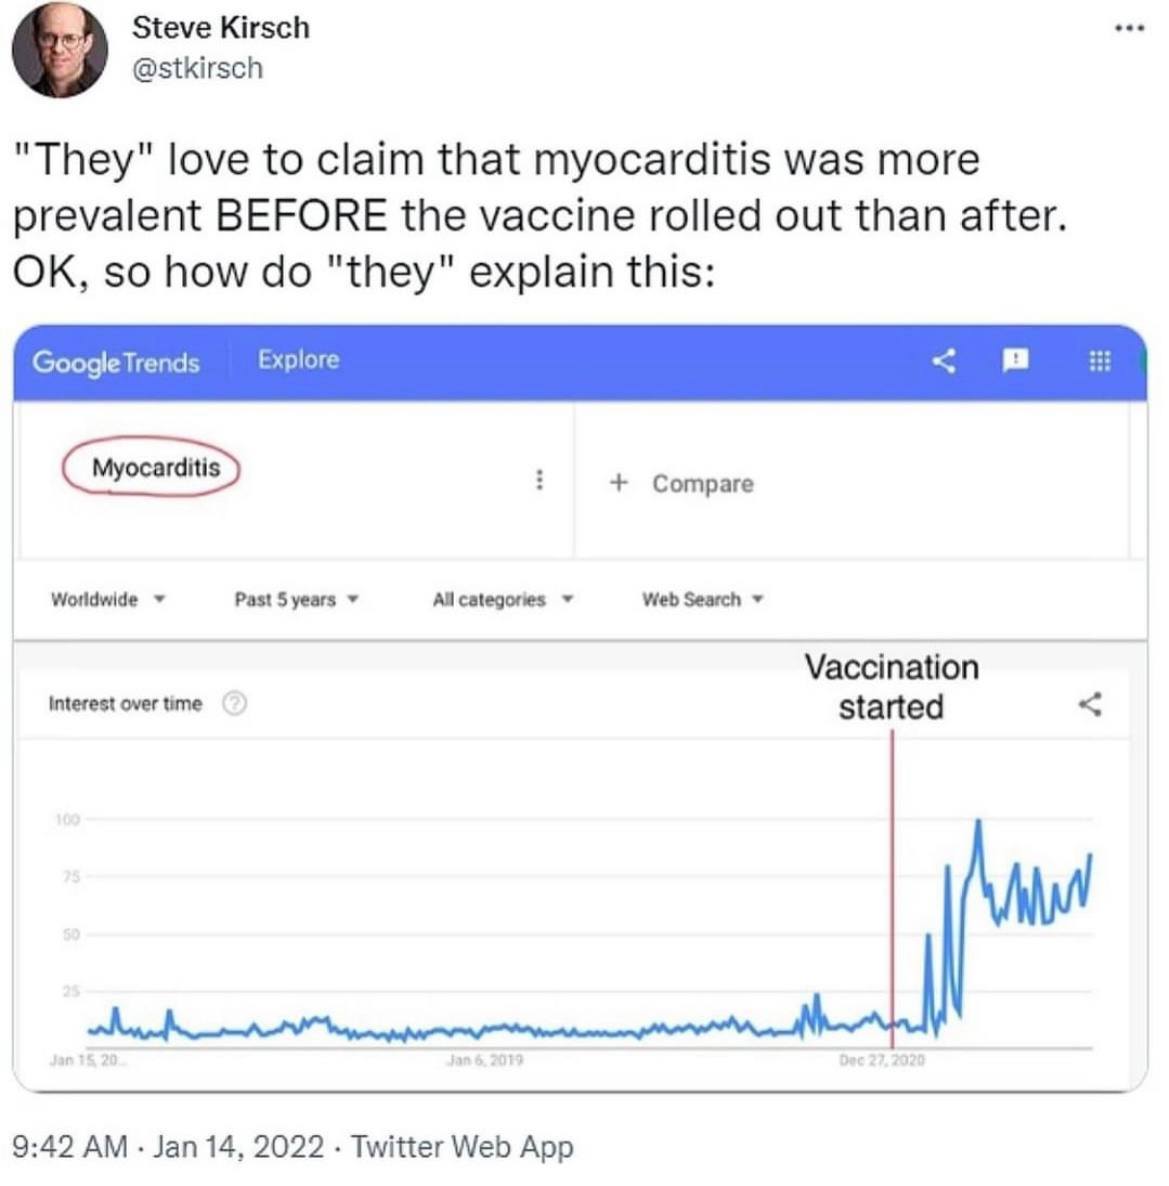The image size is (1169, 1186).
Task: Open the Past 5 years dropdown
Action: tap(295, 599)
